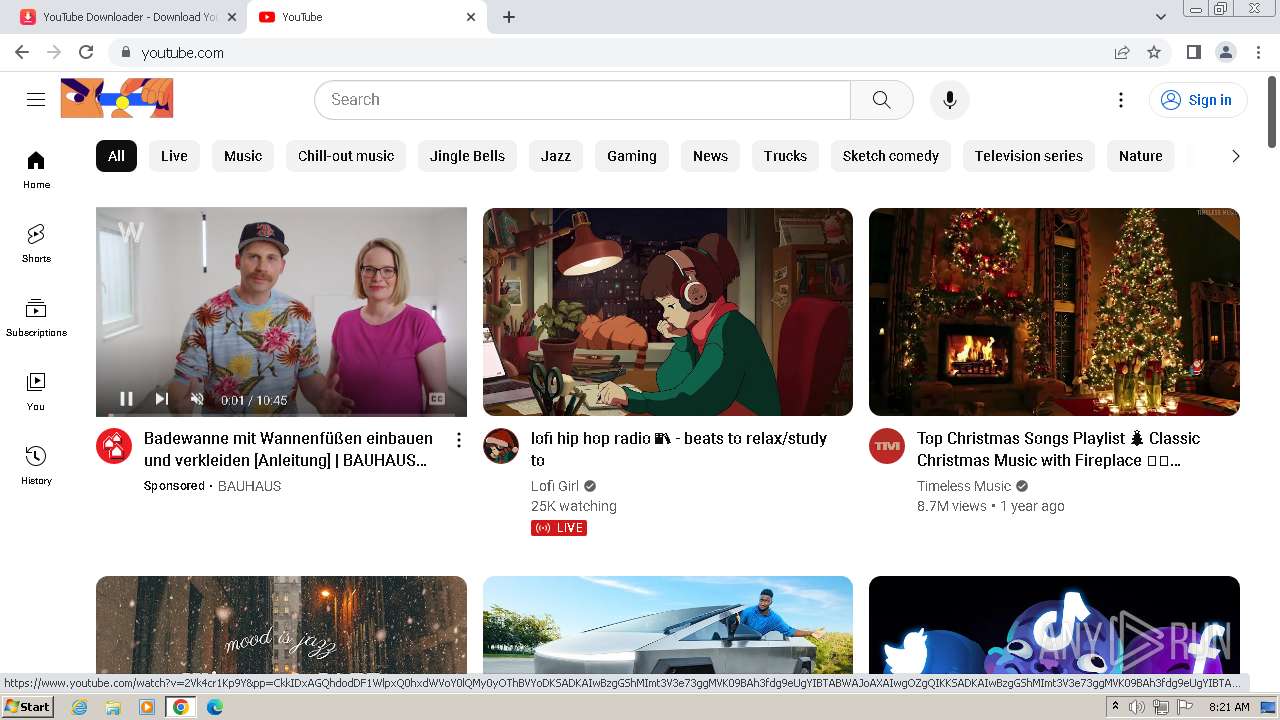
Task: Select the Jingle Bells chip
Action: tap(467, 155)
